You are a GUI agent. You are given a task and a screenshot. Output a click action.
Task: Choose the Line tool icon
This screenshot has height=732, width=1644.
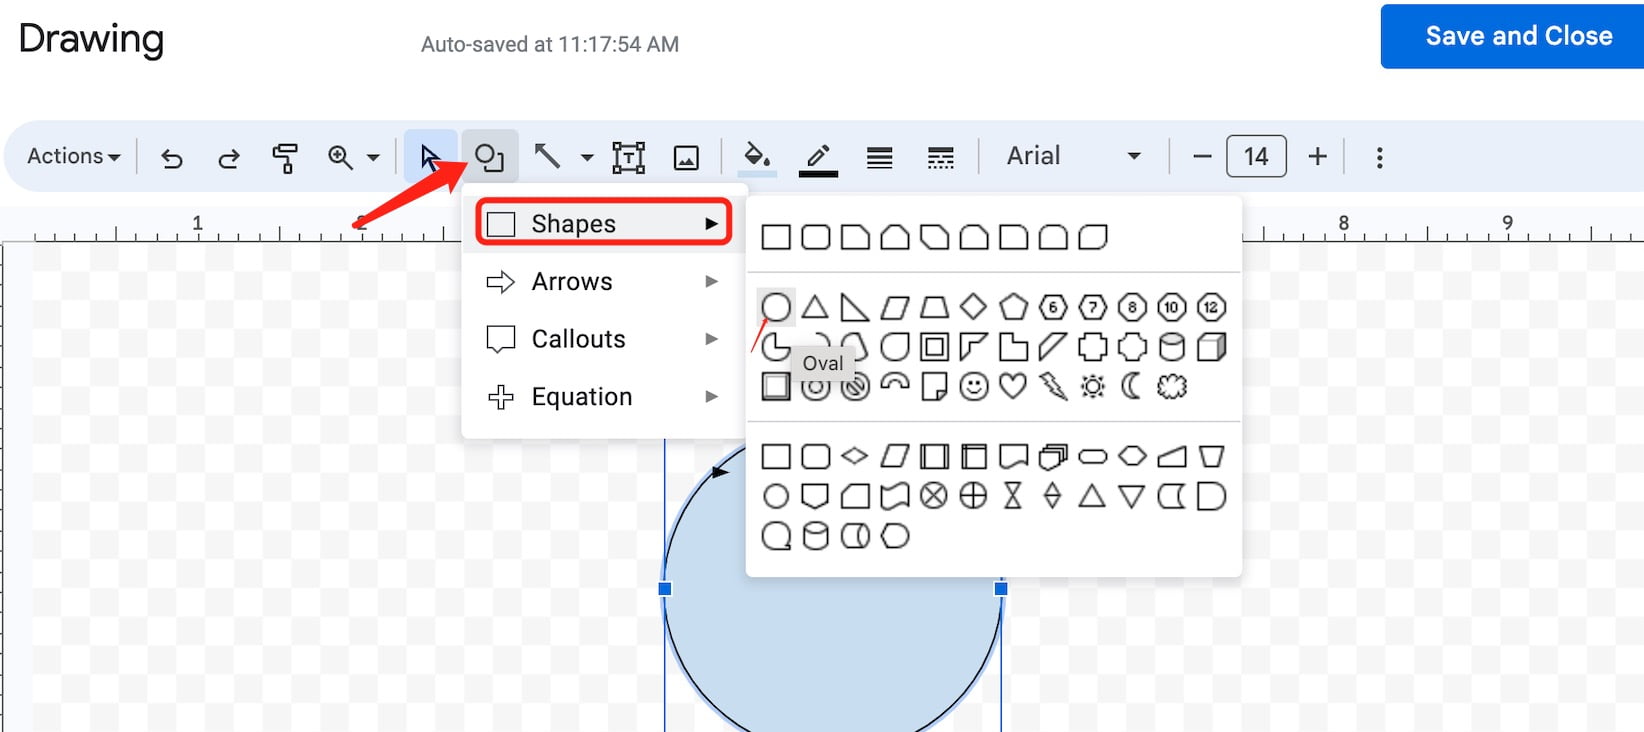547,156
